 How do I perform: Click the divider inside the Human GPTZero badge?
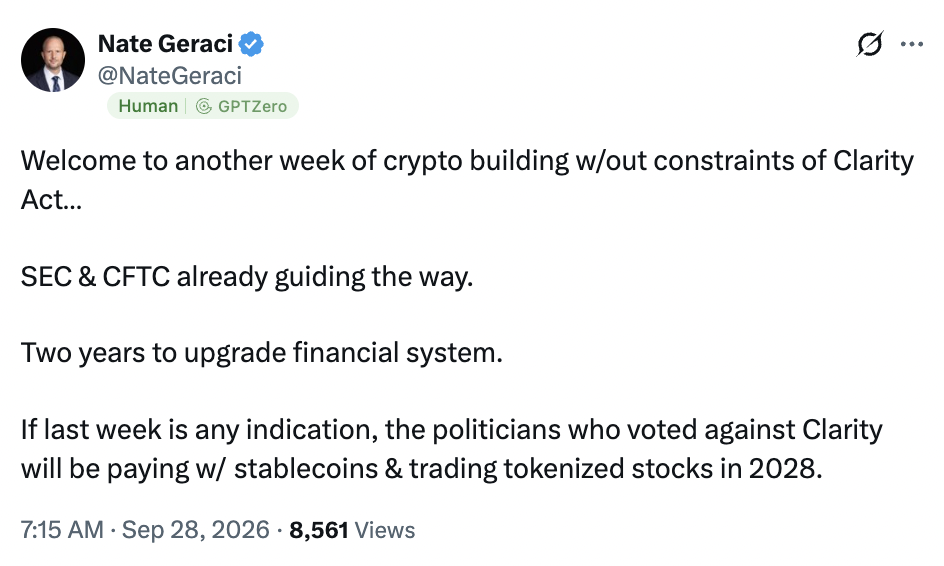pos(185,106)
